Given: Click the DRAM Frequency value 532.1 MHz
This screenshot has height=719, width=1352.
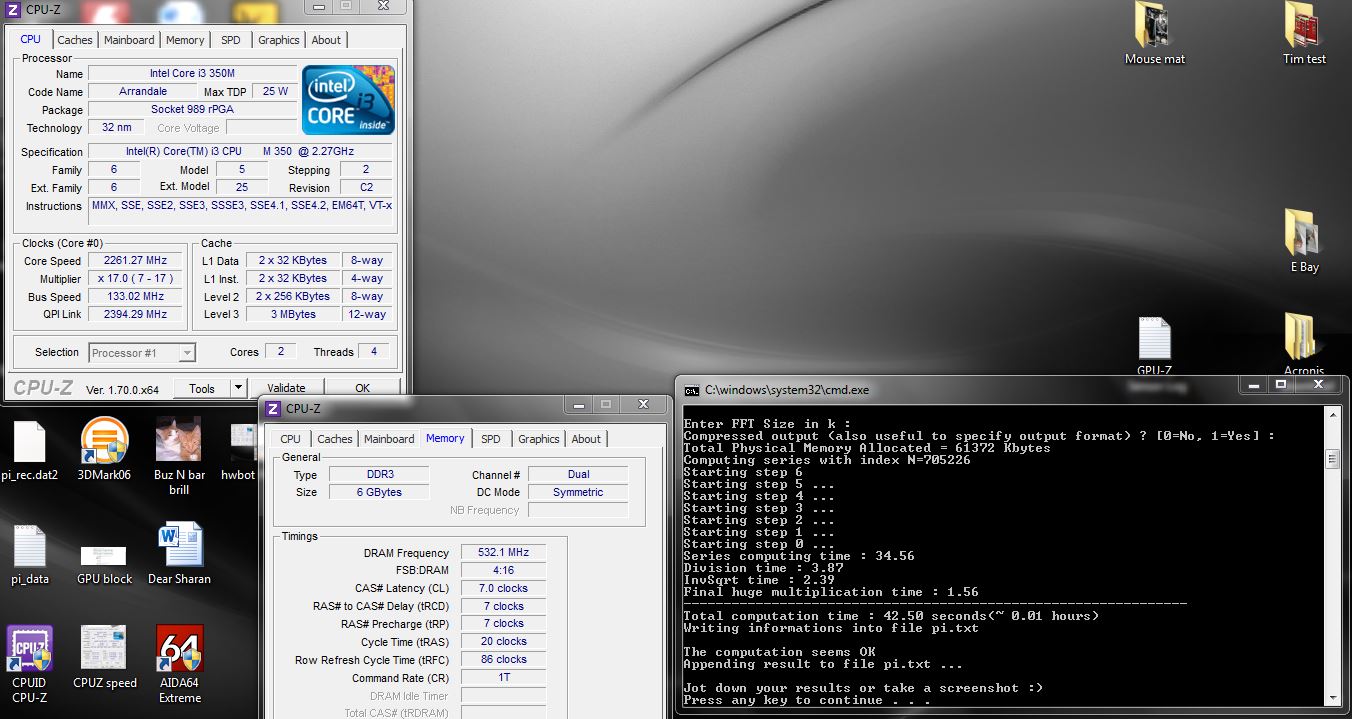Looking at the screenshot, I should [x=504, y=552].
